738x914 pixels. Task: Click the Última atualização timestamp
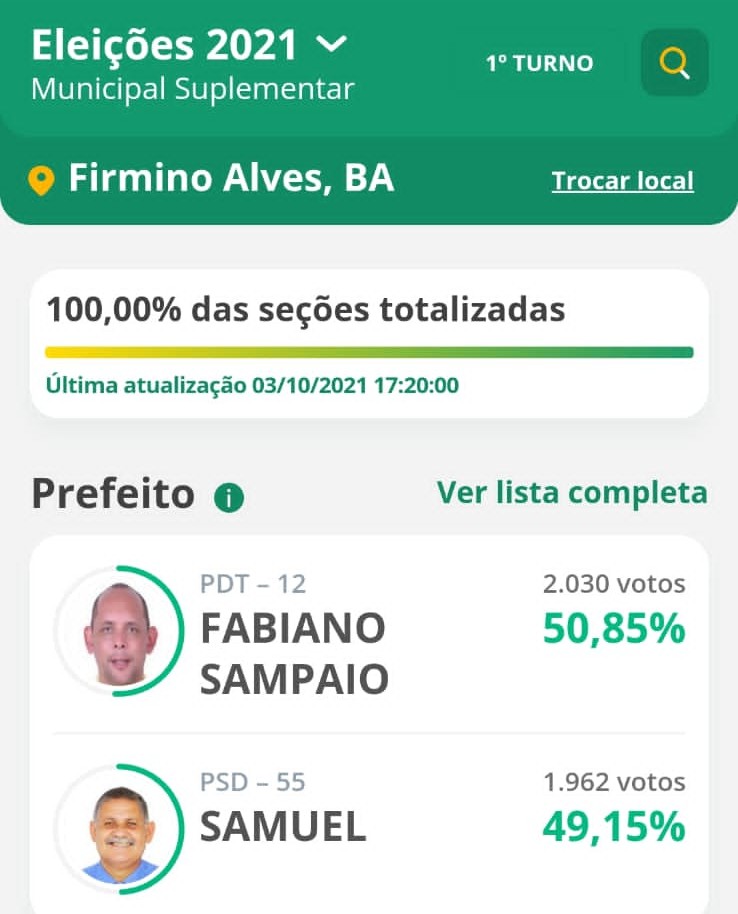(x=252, y=385)
